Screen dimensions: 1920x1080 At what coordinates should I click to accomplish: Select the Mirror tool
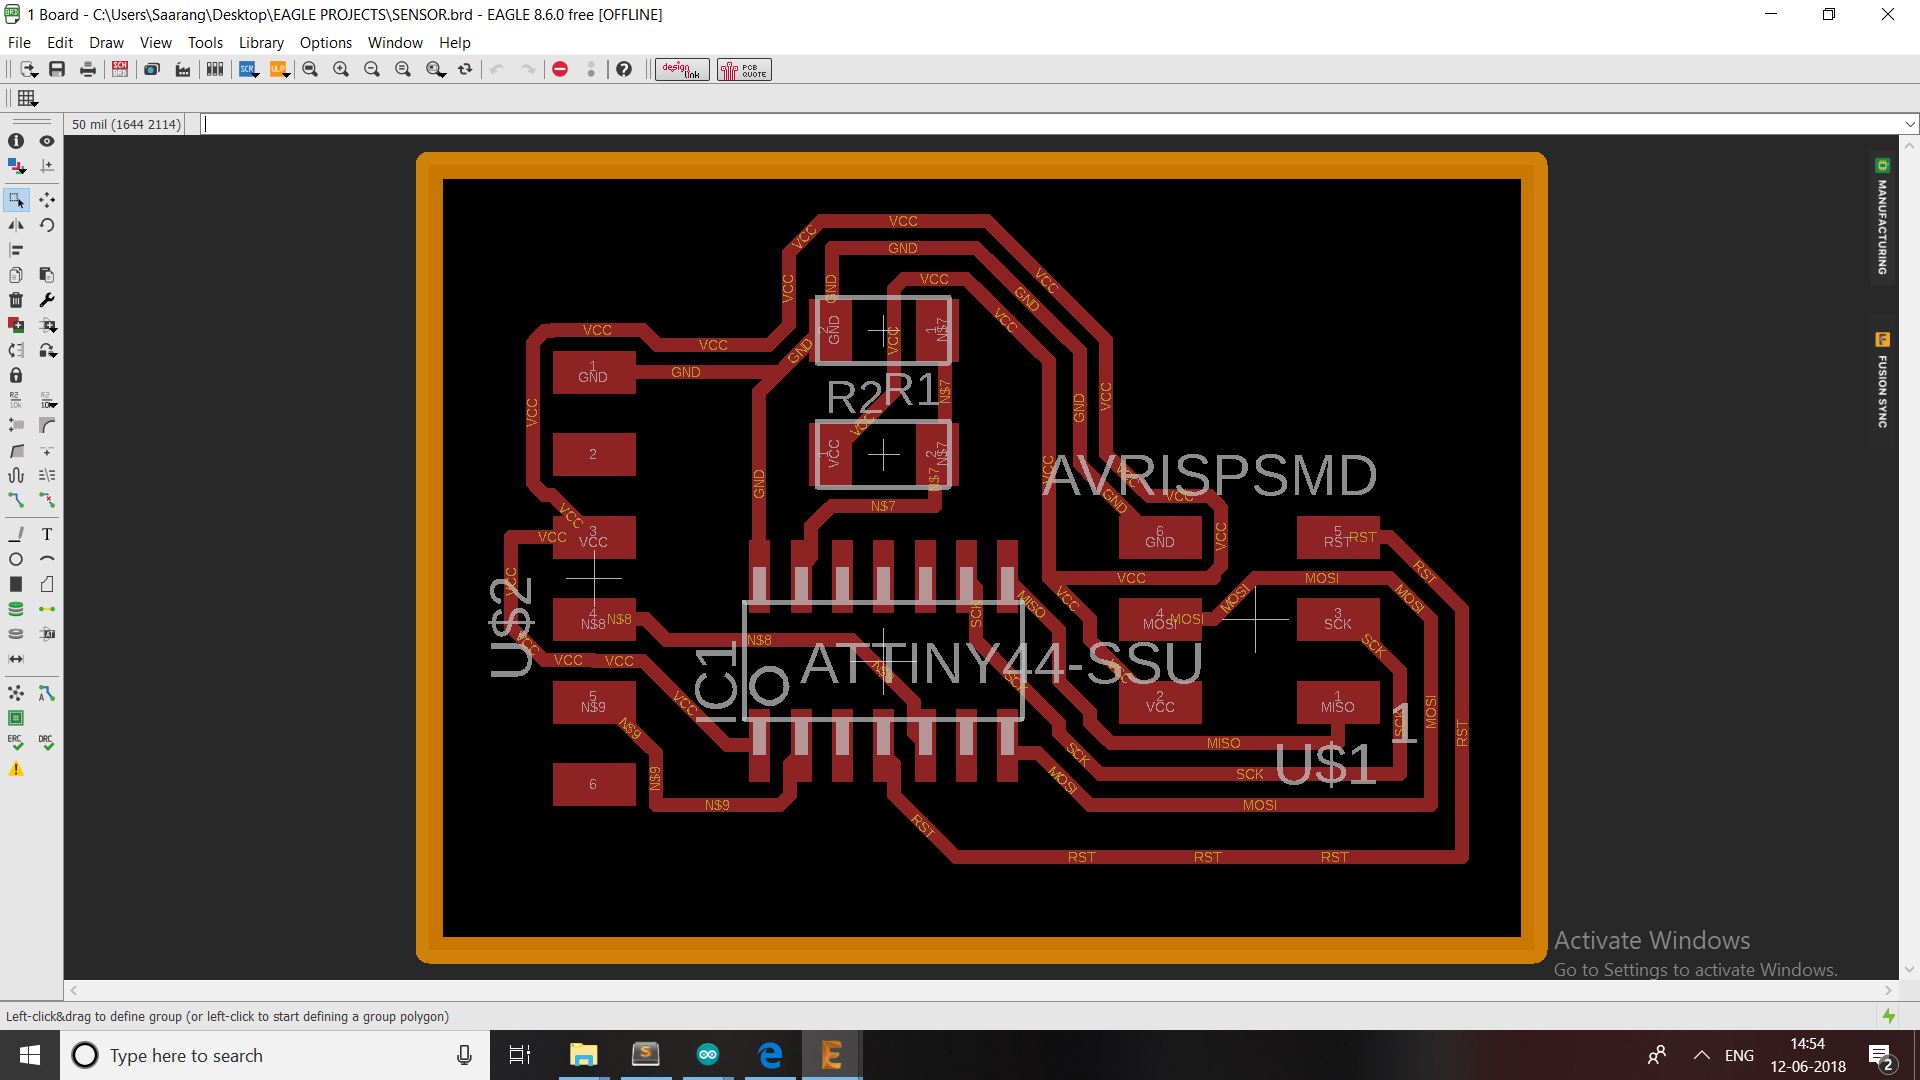(x=16, y=225)
